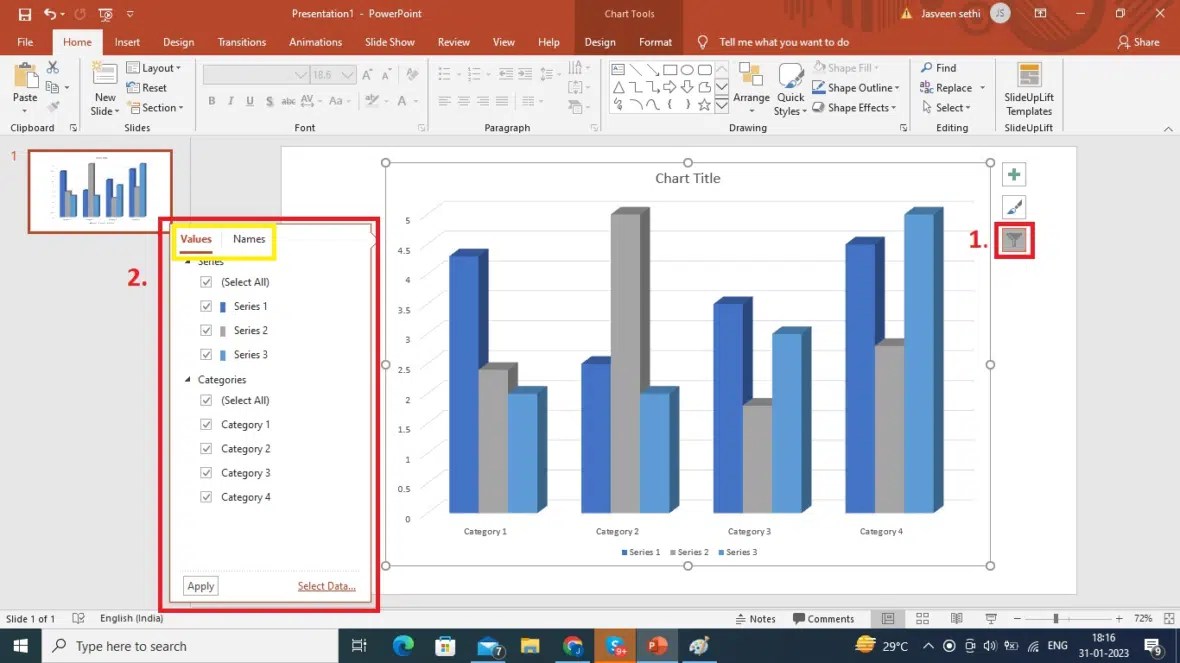Select the Arrange icon in the Drawing group

point(751,87)
